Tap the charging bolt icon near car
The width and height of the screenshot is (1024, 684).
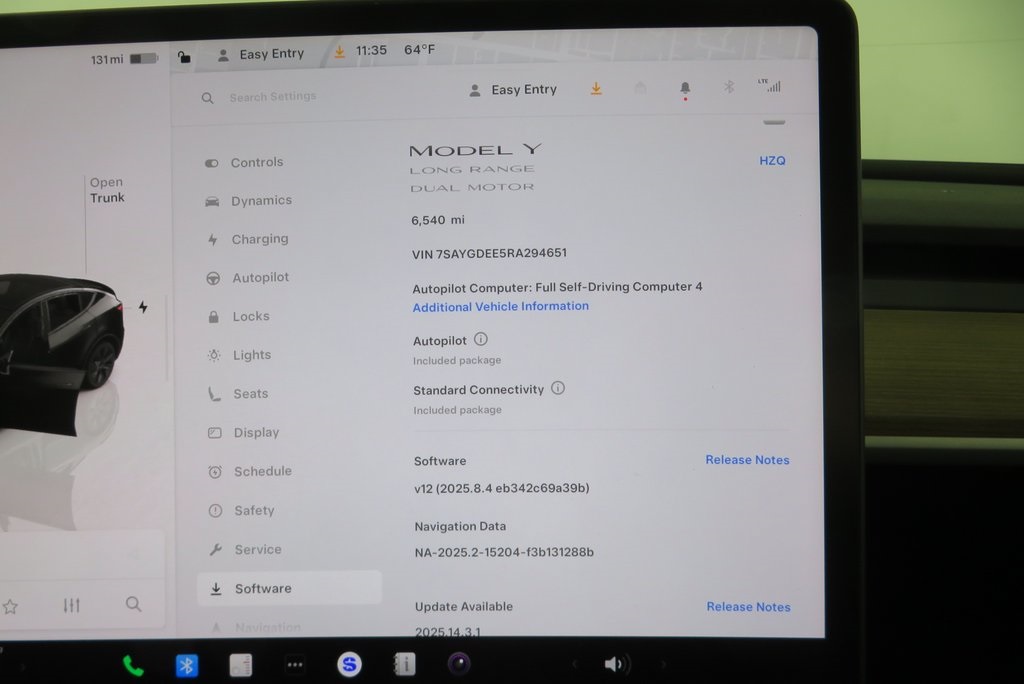143,306
